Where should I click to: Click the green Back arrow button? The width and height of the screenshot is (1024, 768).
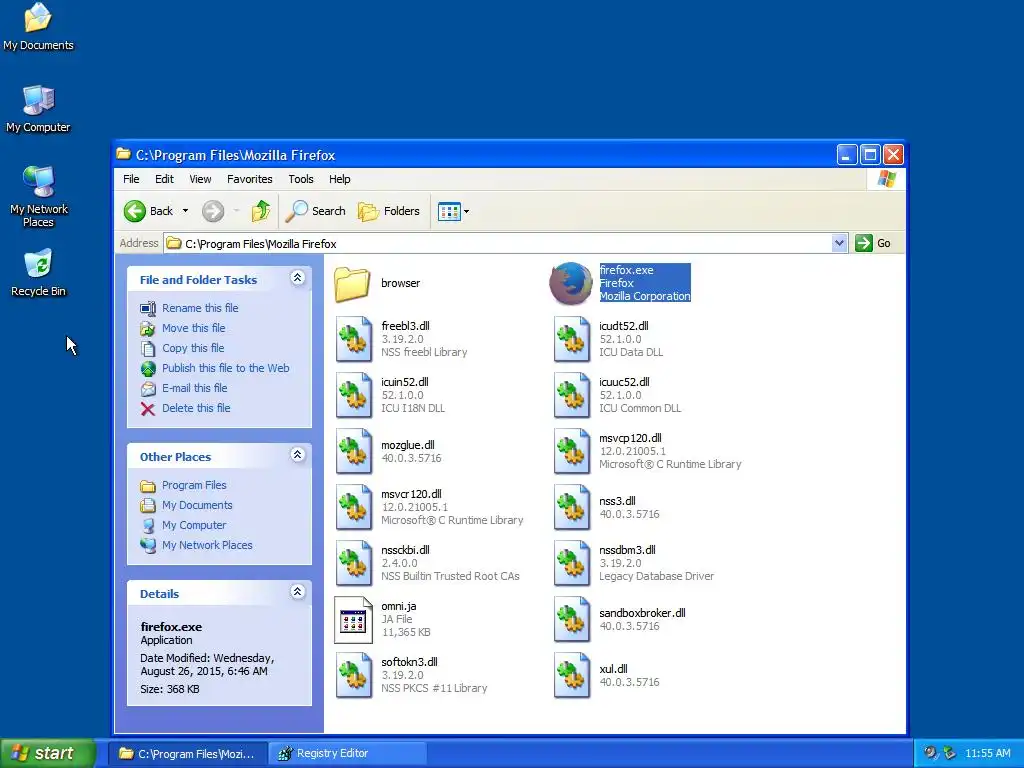click(x=135, y=211)
